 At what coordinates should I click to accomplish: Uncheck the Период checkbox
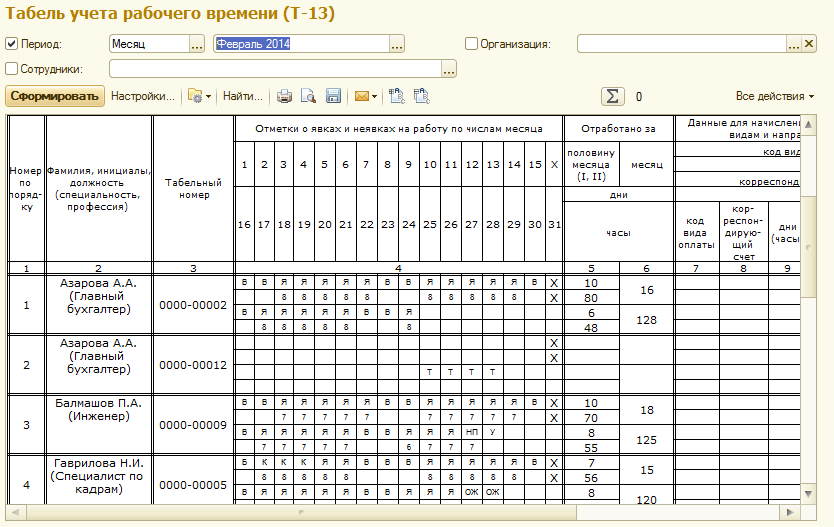coord(12,44)
